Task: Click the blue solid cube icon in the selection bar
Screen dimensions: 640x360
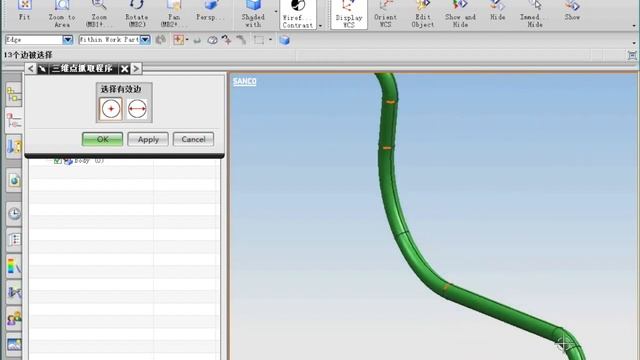Action: pyautogui.click(x=284, y=40)
